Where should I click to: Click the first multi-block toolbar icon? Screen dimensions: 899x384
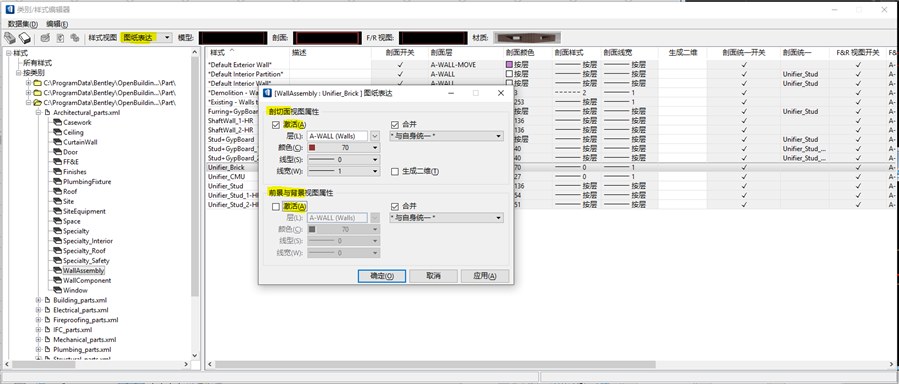click(10, 38)
